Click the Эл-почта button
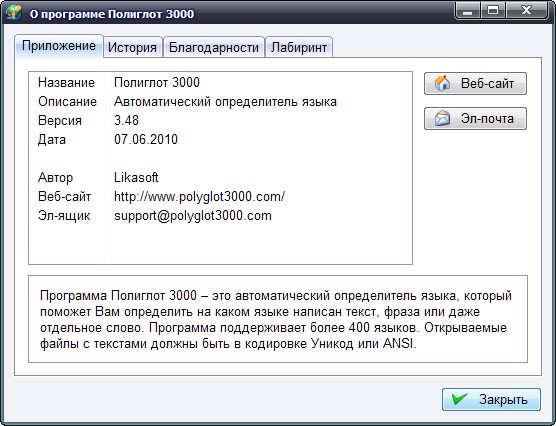Screen dimensions: 556x426 pos(475,118)
